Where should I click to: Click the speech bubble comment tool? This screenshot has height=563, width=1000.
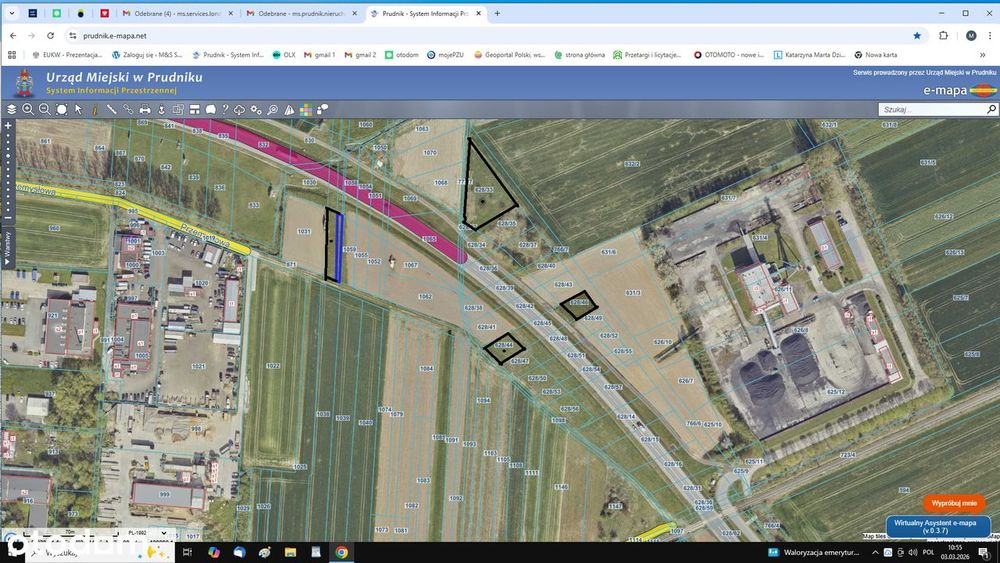click(210, 110)
